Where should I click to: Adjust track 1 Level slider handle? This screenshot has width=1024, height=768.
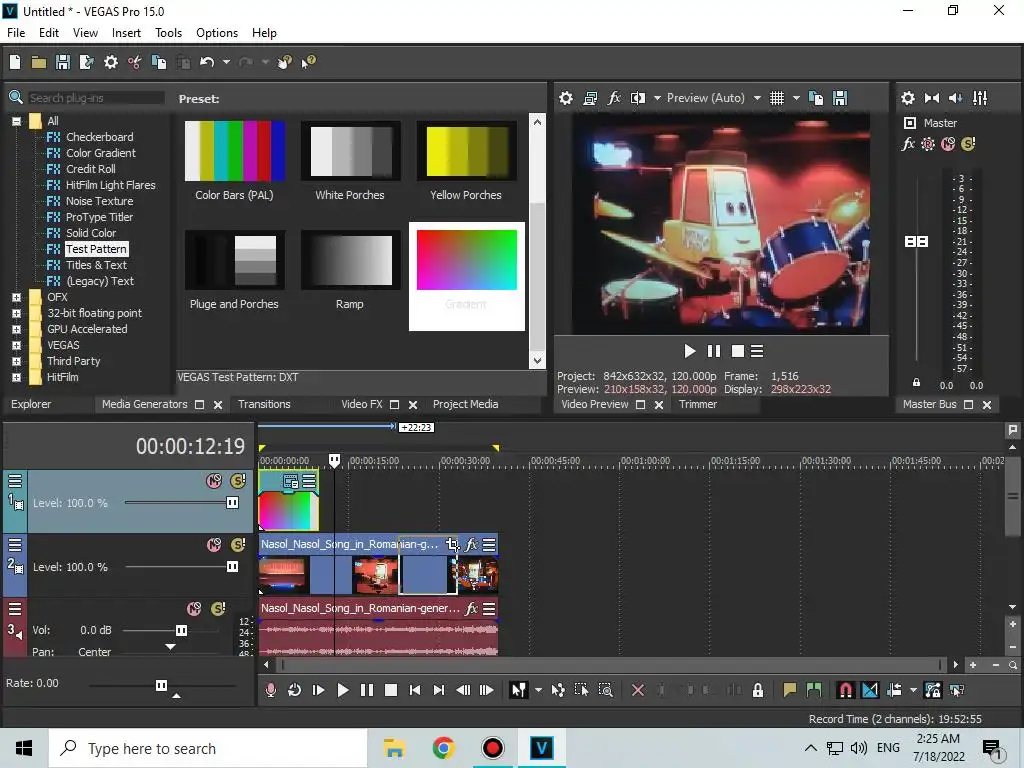tap(232, 503)
